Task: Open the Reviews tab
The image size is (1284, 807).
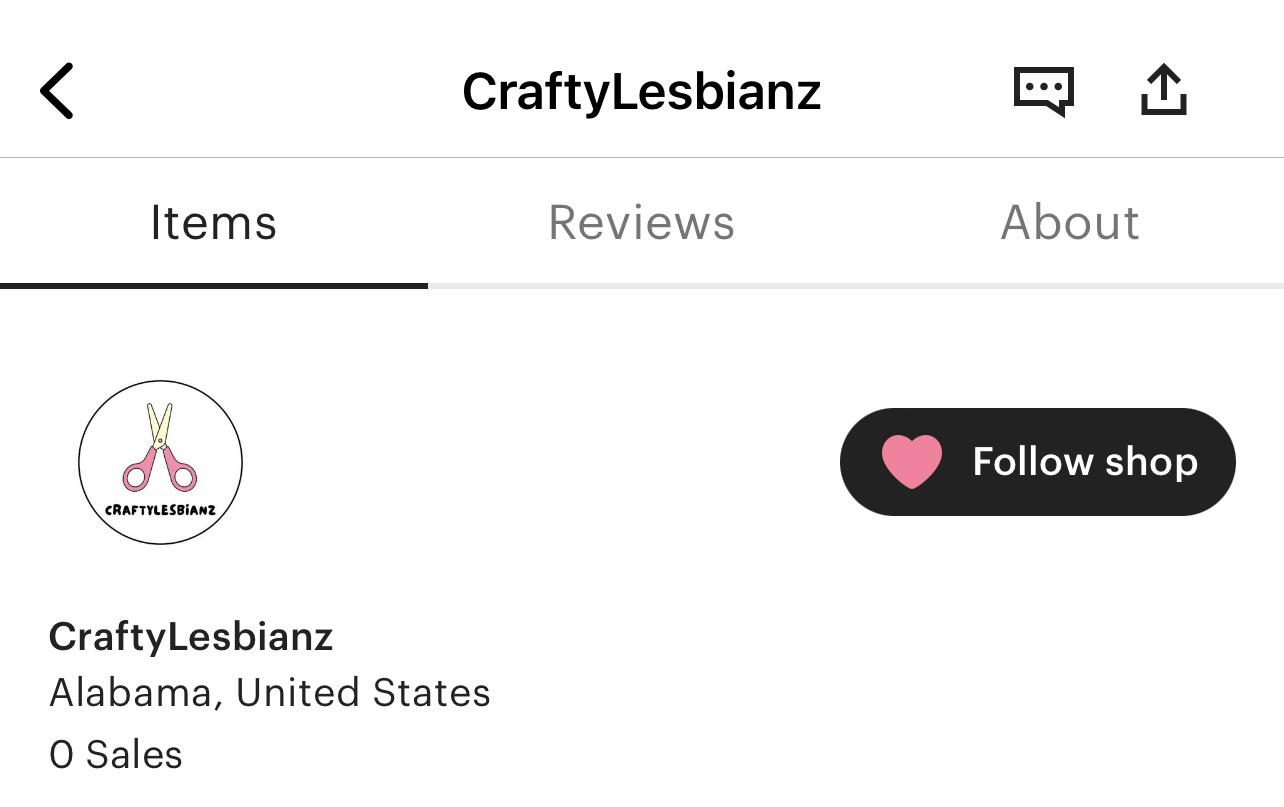Action: [641, 222]
